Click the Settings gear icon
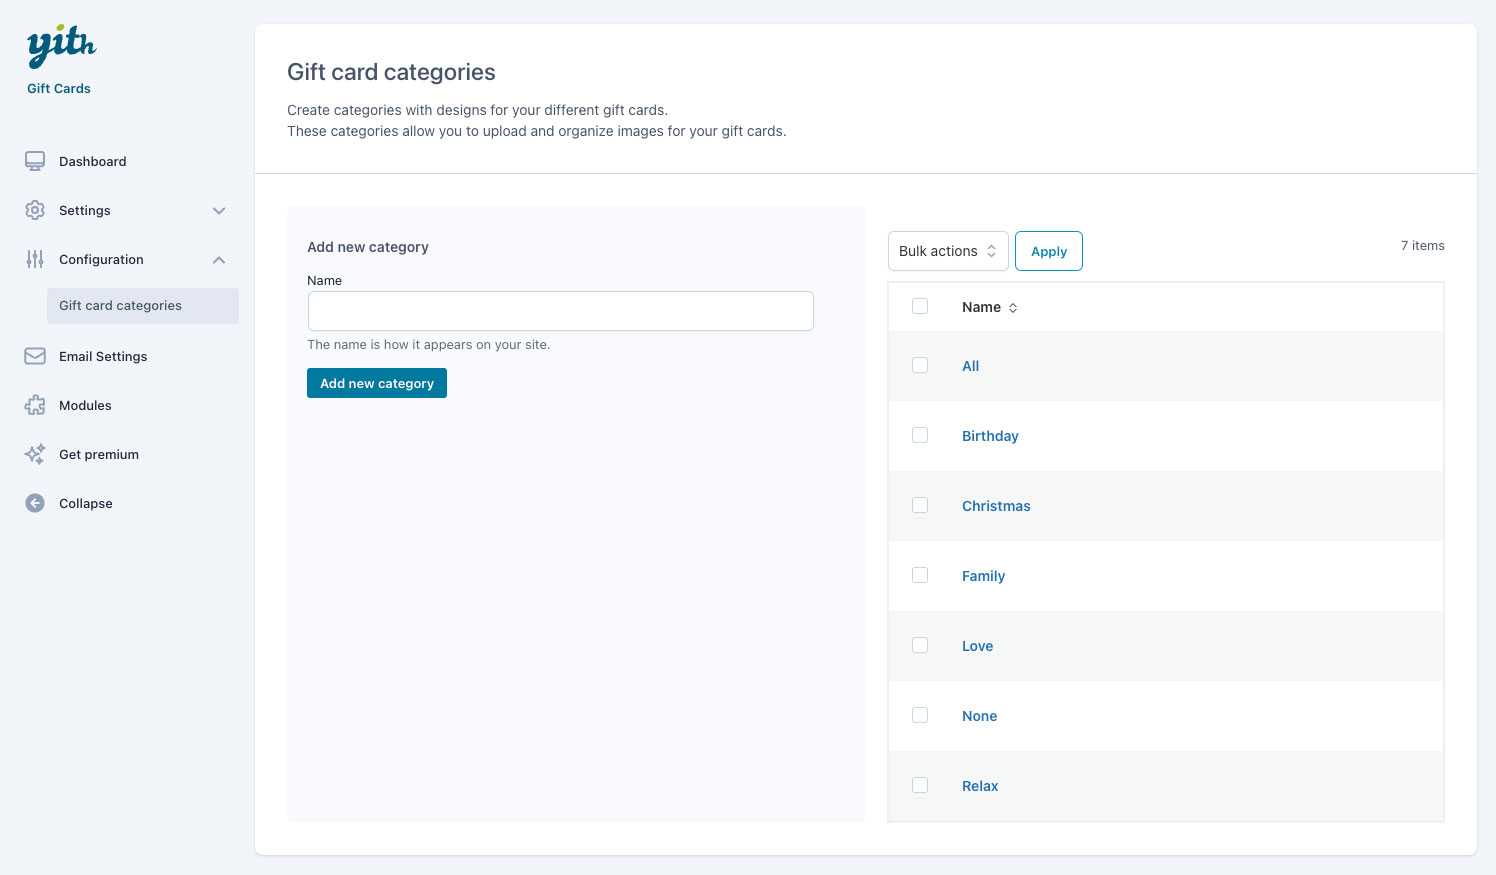 point(35,210)
